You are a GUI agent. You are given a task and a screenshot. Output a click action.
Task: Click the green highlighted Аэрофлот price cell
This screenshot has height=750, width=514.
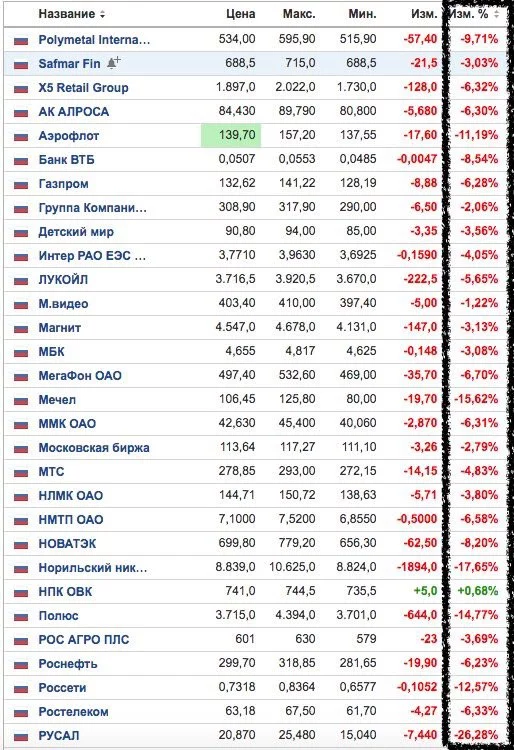click(x=231, y=135)
